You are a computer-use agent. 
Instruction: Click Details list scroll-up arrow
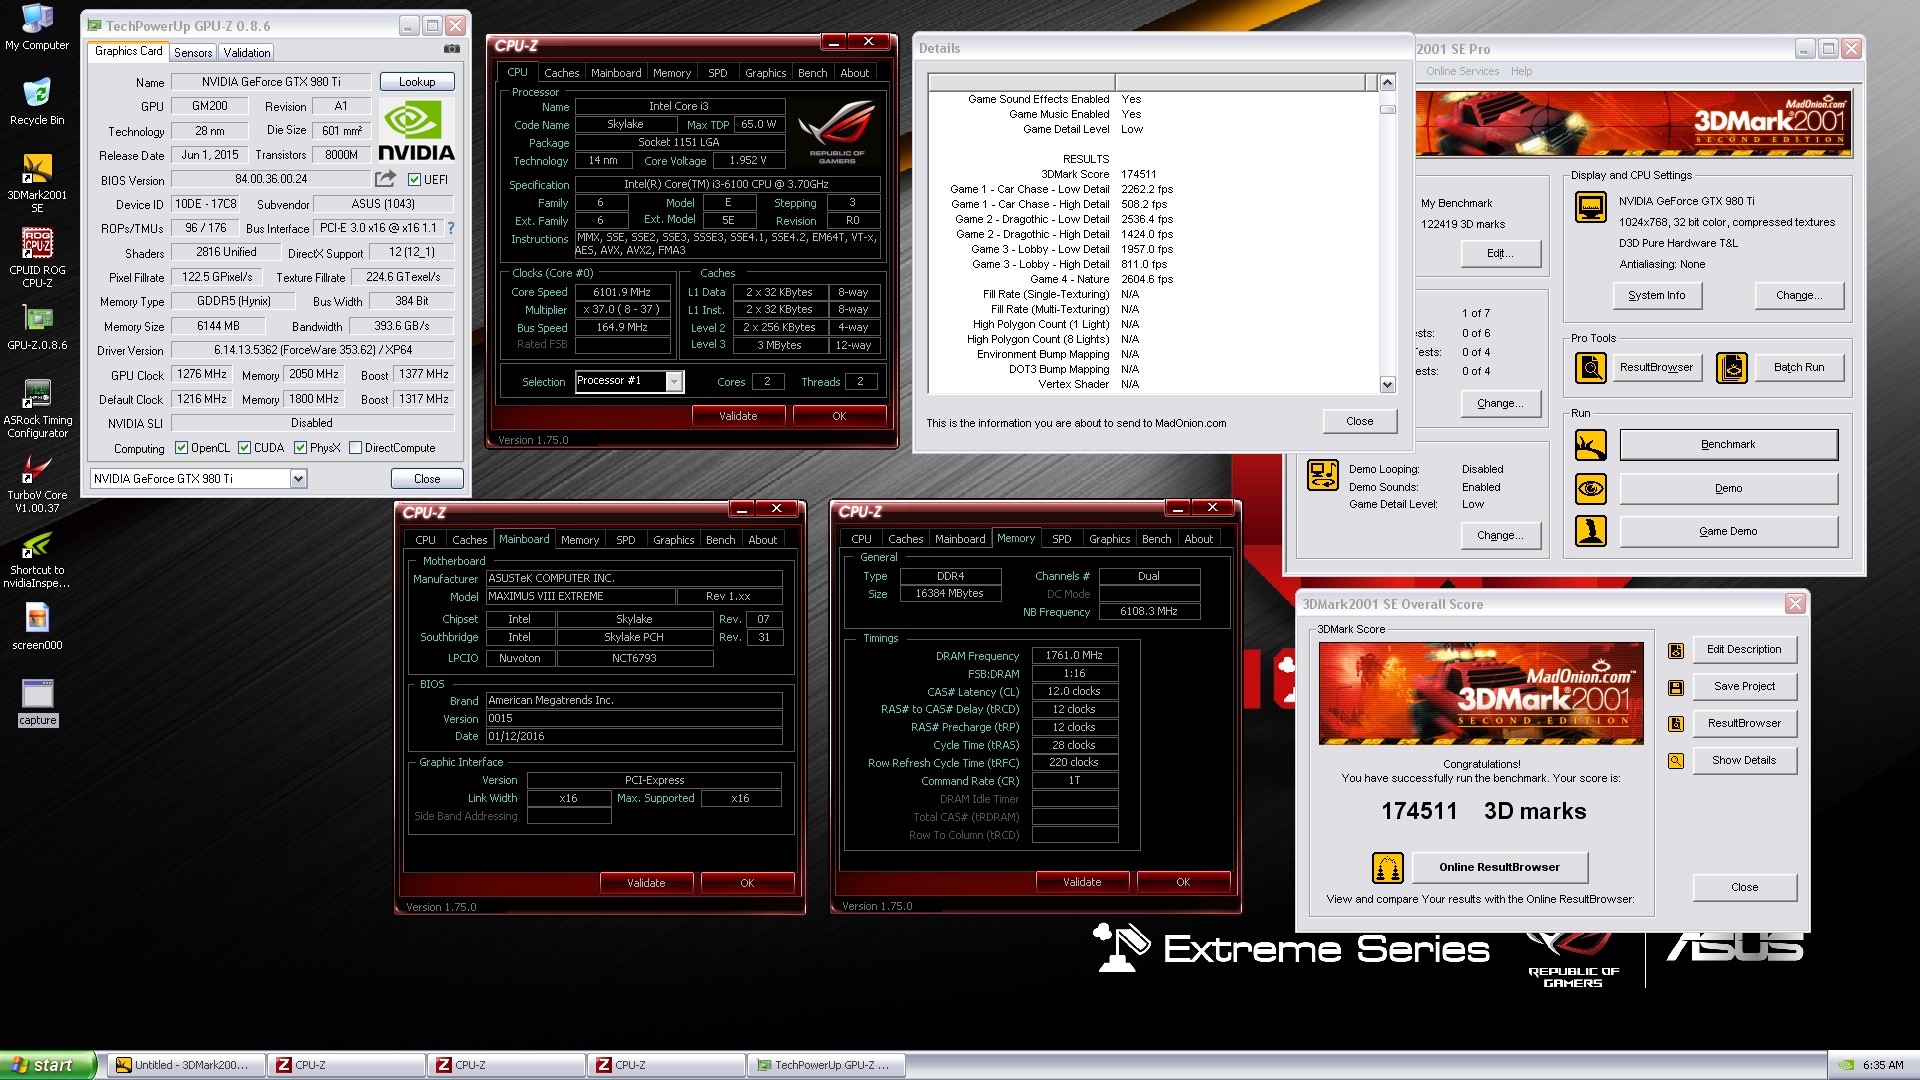tap(1387, 82)
